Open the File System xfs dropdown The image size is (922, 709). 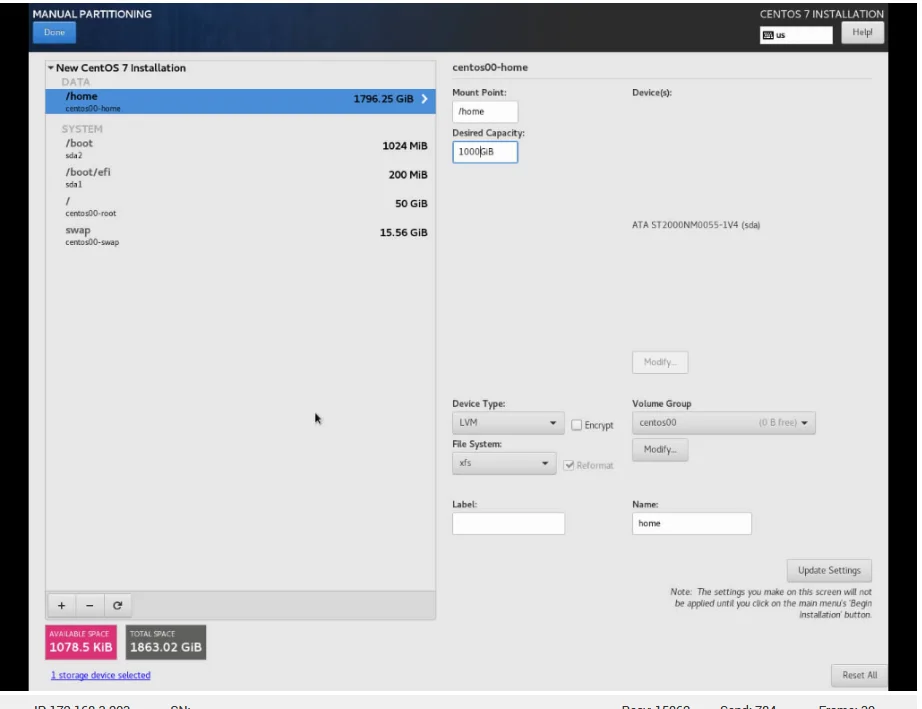tap(504, 463)
